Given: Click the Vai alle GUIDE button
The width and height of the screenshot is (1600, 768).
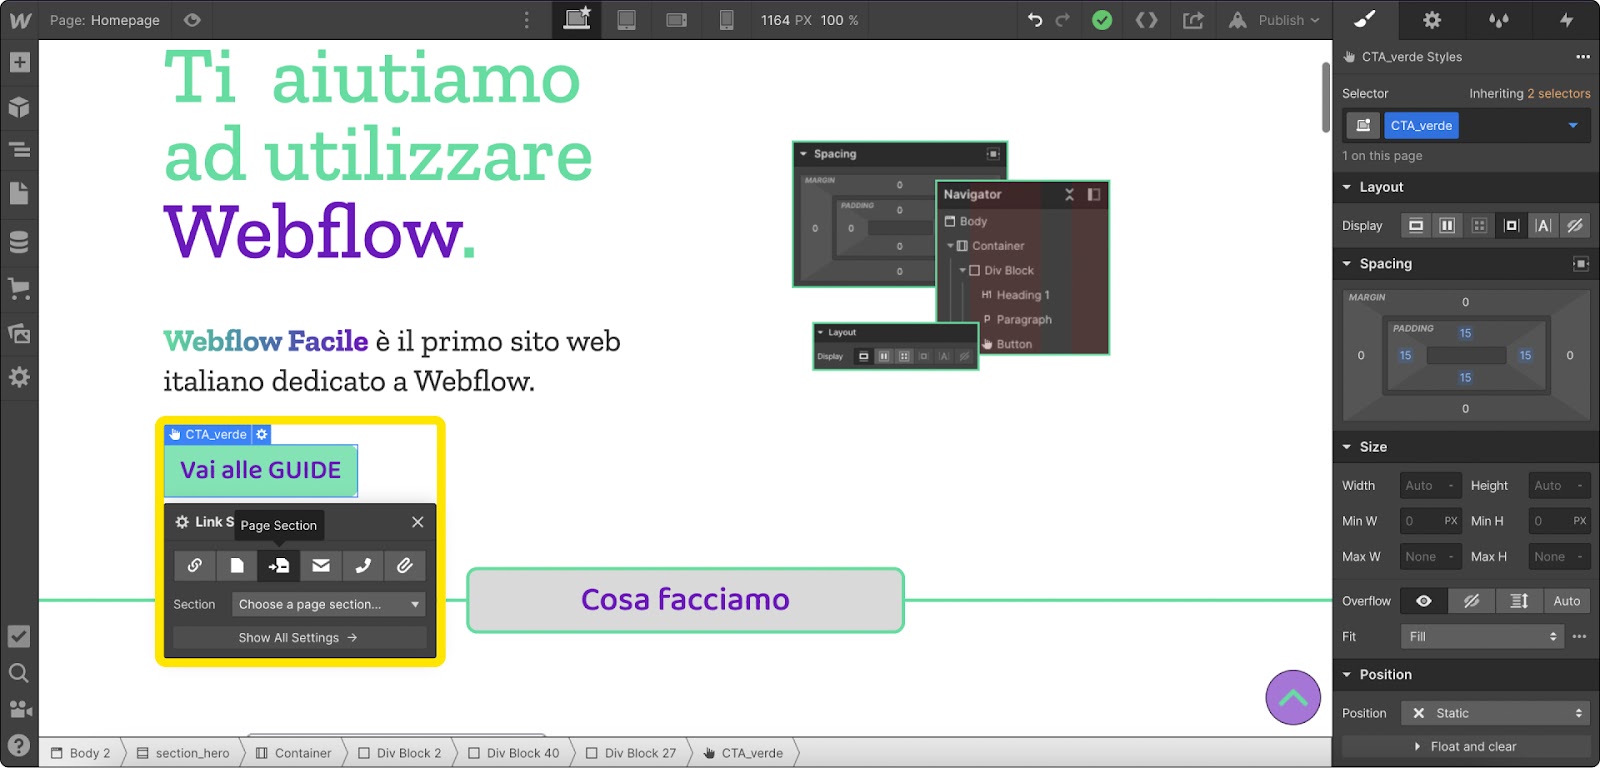Looking at the screenshot, I should pyautogui.click(x=261, y=470).
